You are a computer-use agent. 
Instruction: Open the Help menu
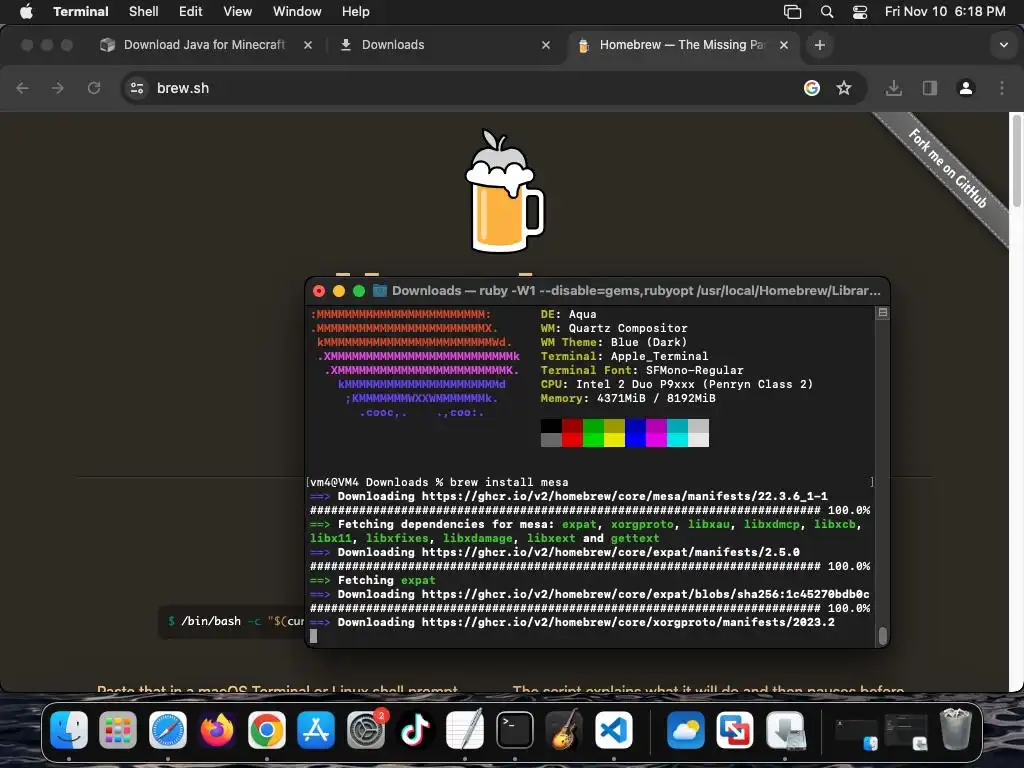356,11
